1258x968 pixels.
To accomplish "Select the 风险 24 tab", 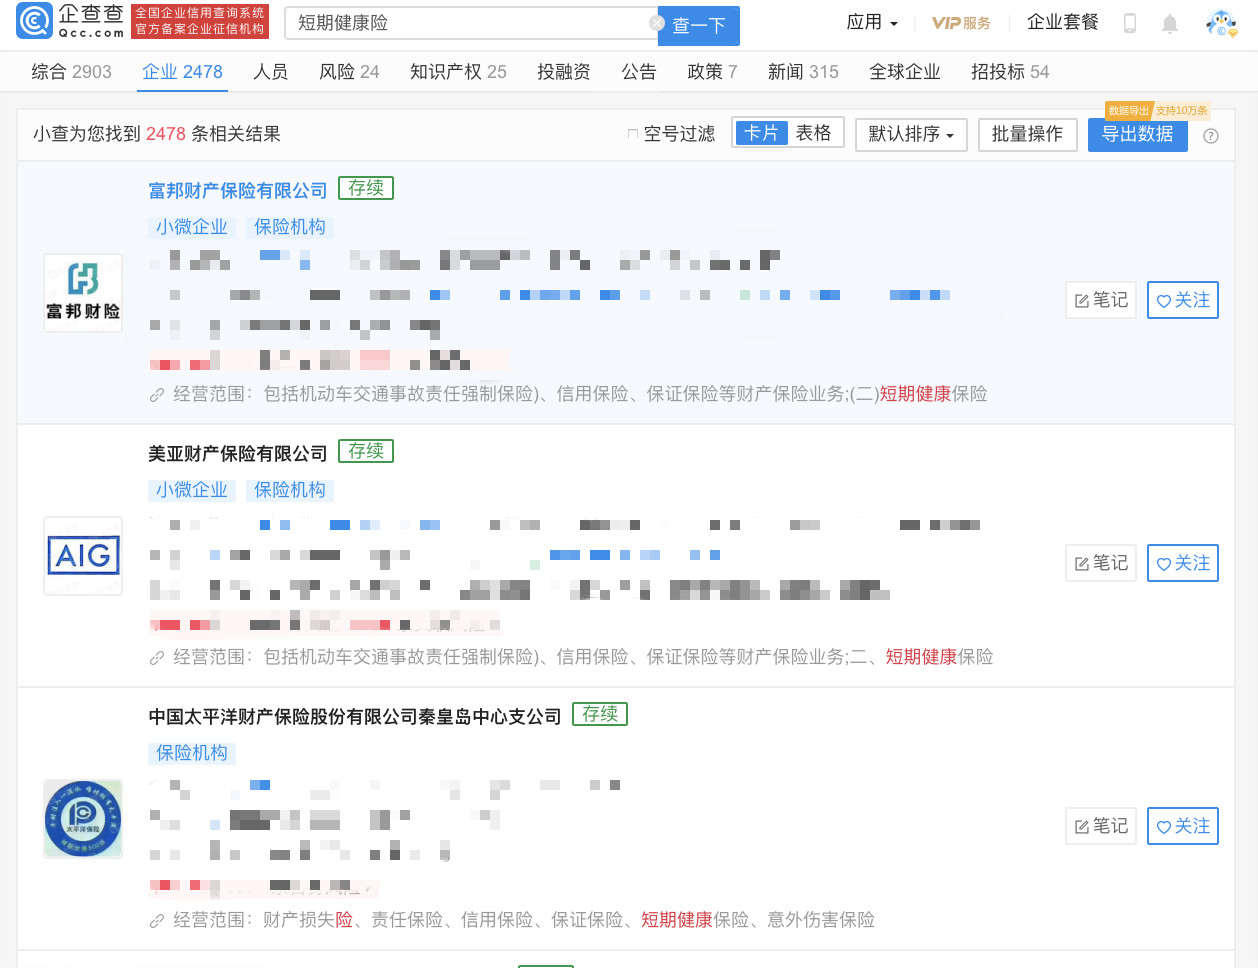I will click(349, 72).
